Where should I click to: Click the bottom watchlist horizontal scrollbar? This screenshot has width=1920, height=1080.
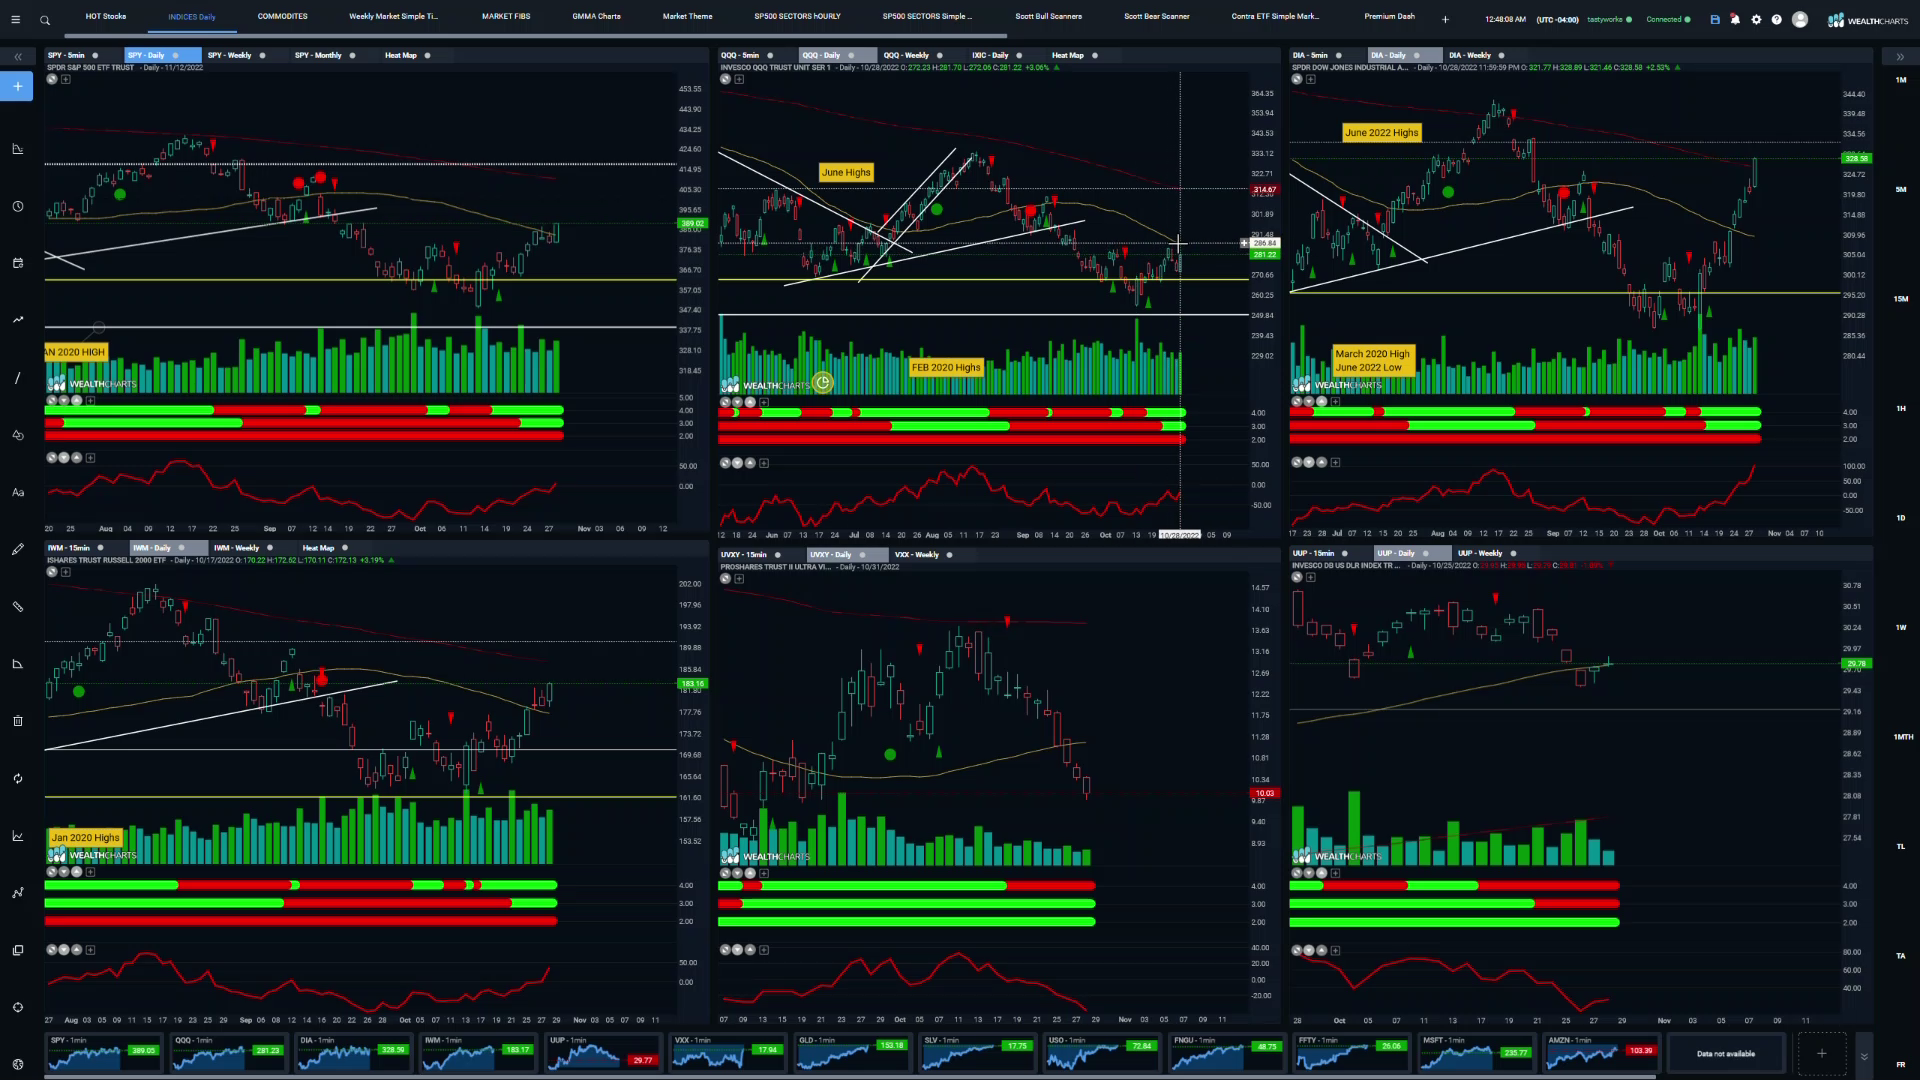(x=850, y=1077)
